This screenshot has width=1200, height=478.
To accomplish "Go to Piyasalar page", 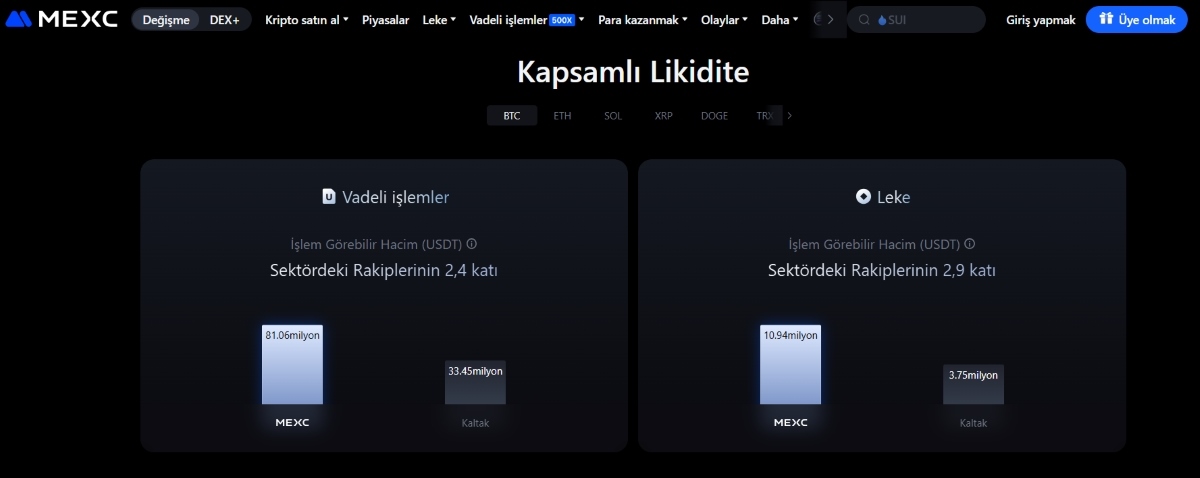I will (x=385, y=19).
